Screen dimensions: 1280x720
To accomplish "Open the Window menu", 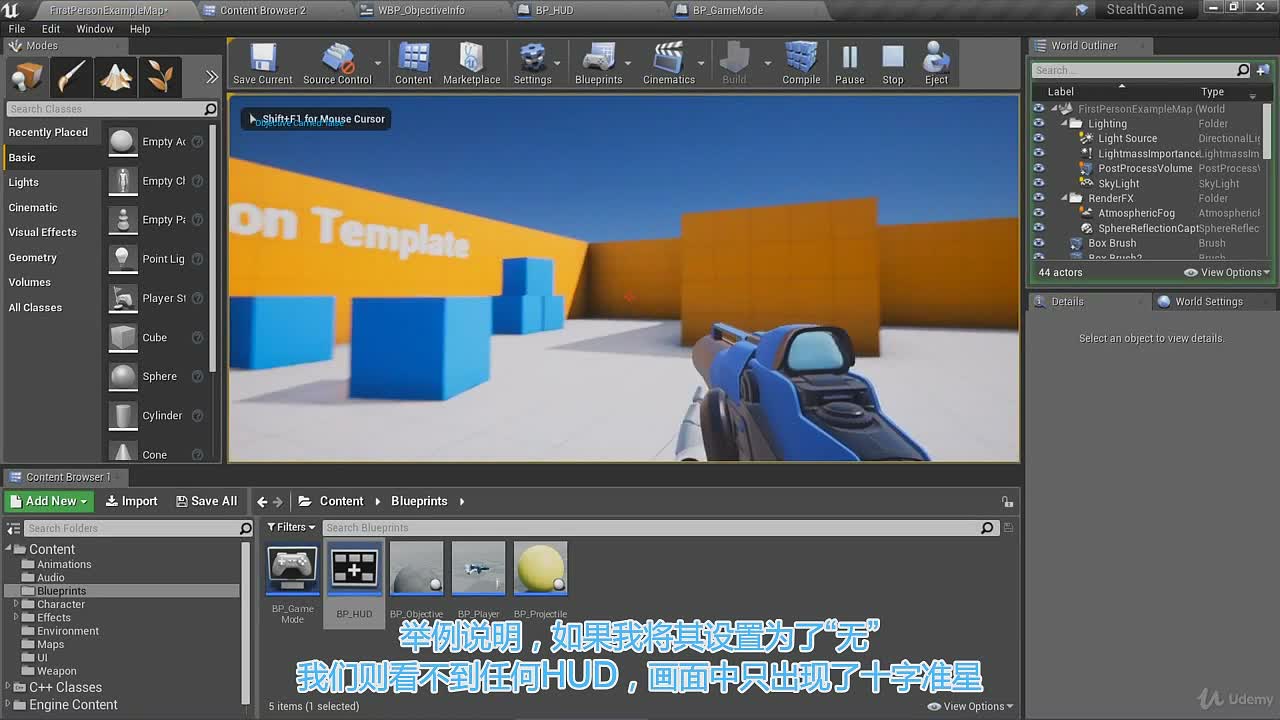I will pos(95,29).
